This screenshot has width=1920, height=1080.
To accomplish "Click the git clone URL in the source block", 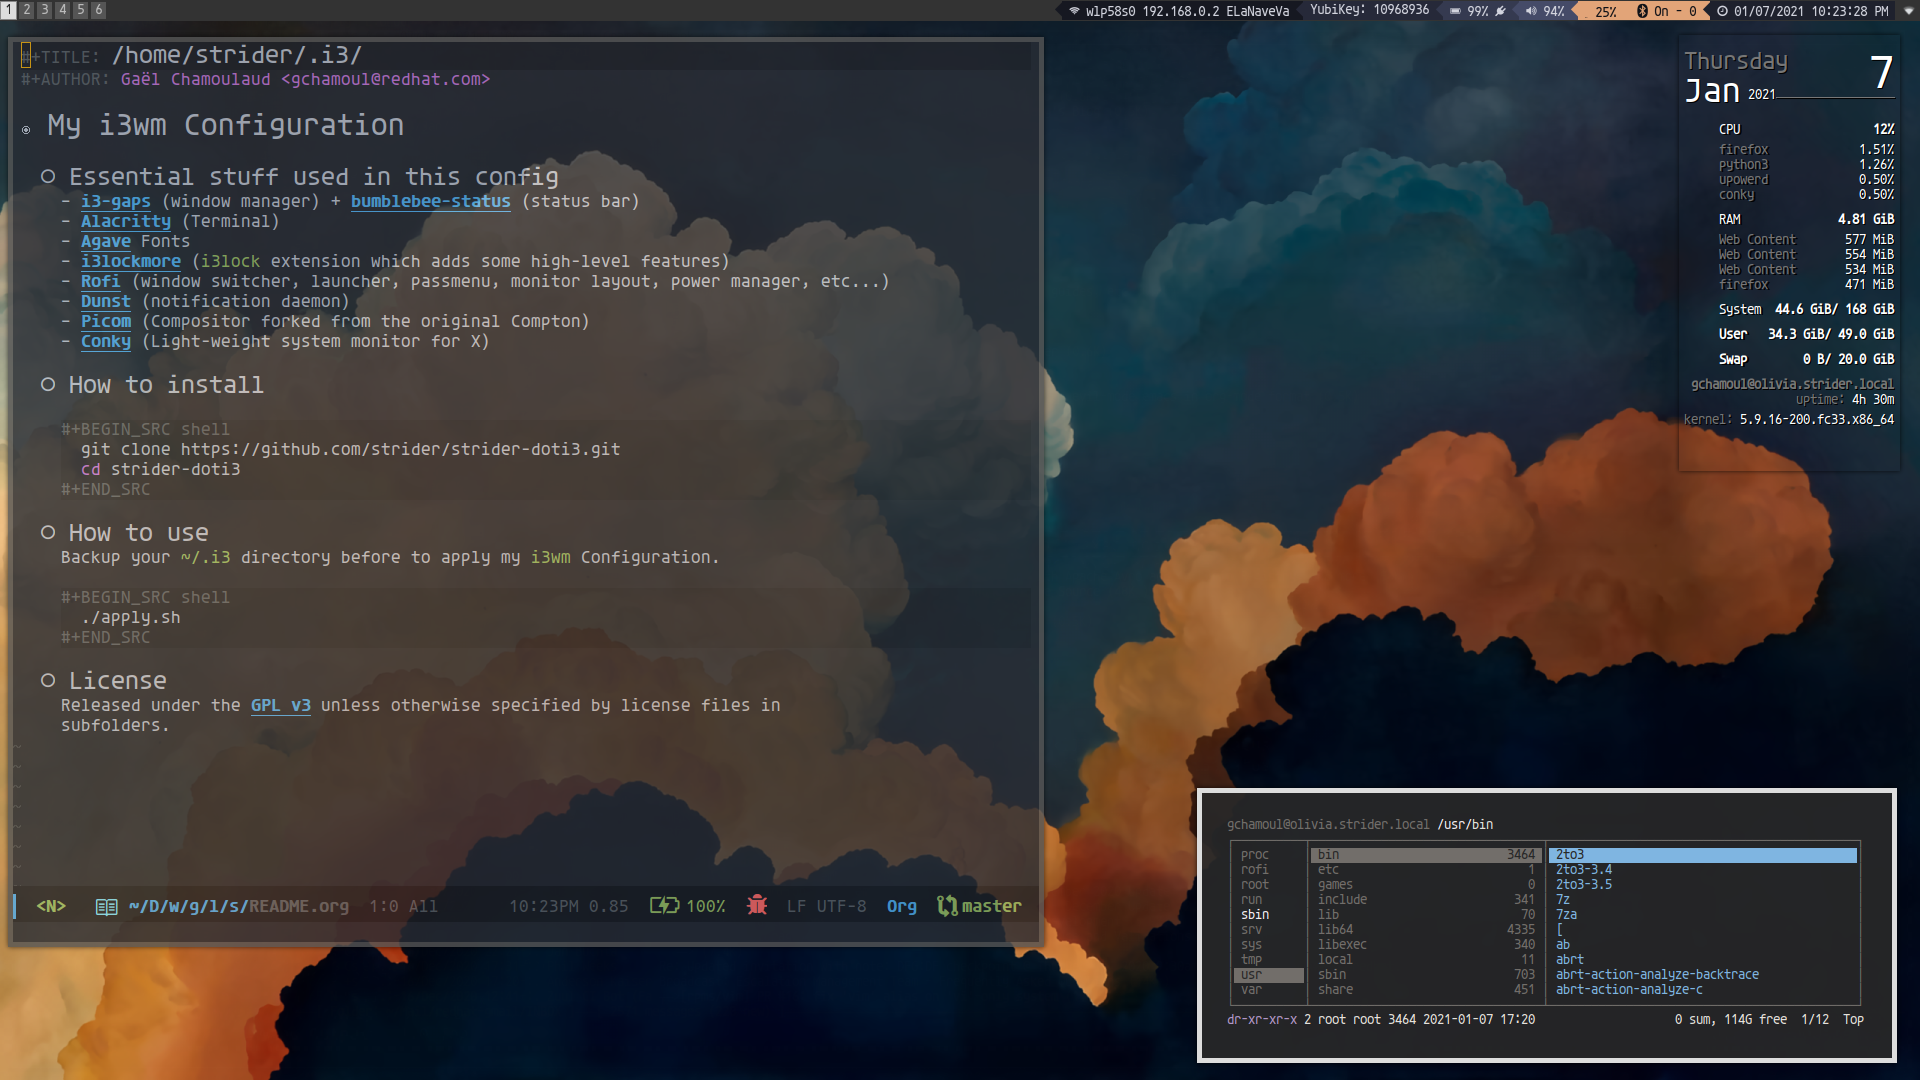I will pos(401,449).
